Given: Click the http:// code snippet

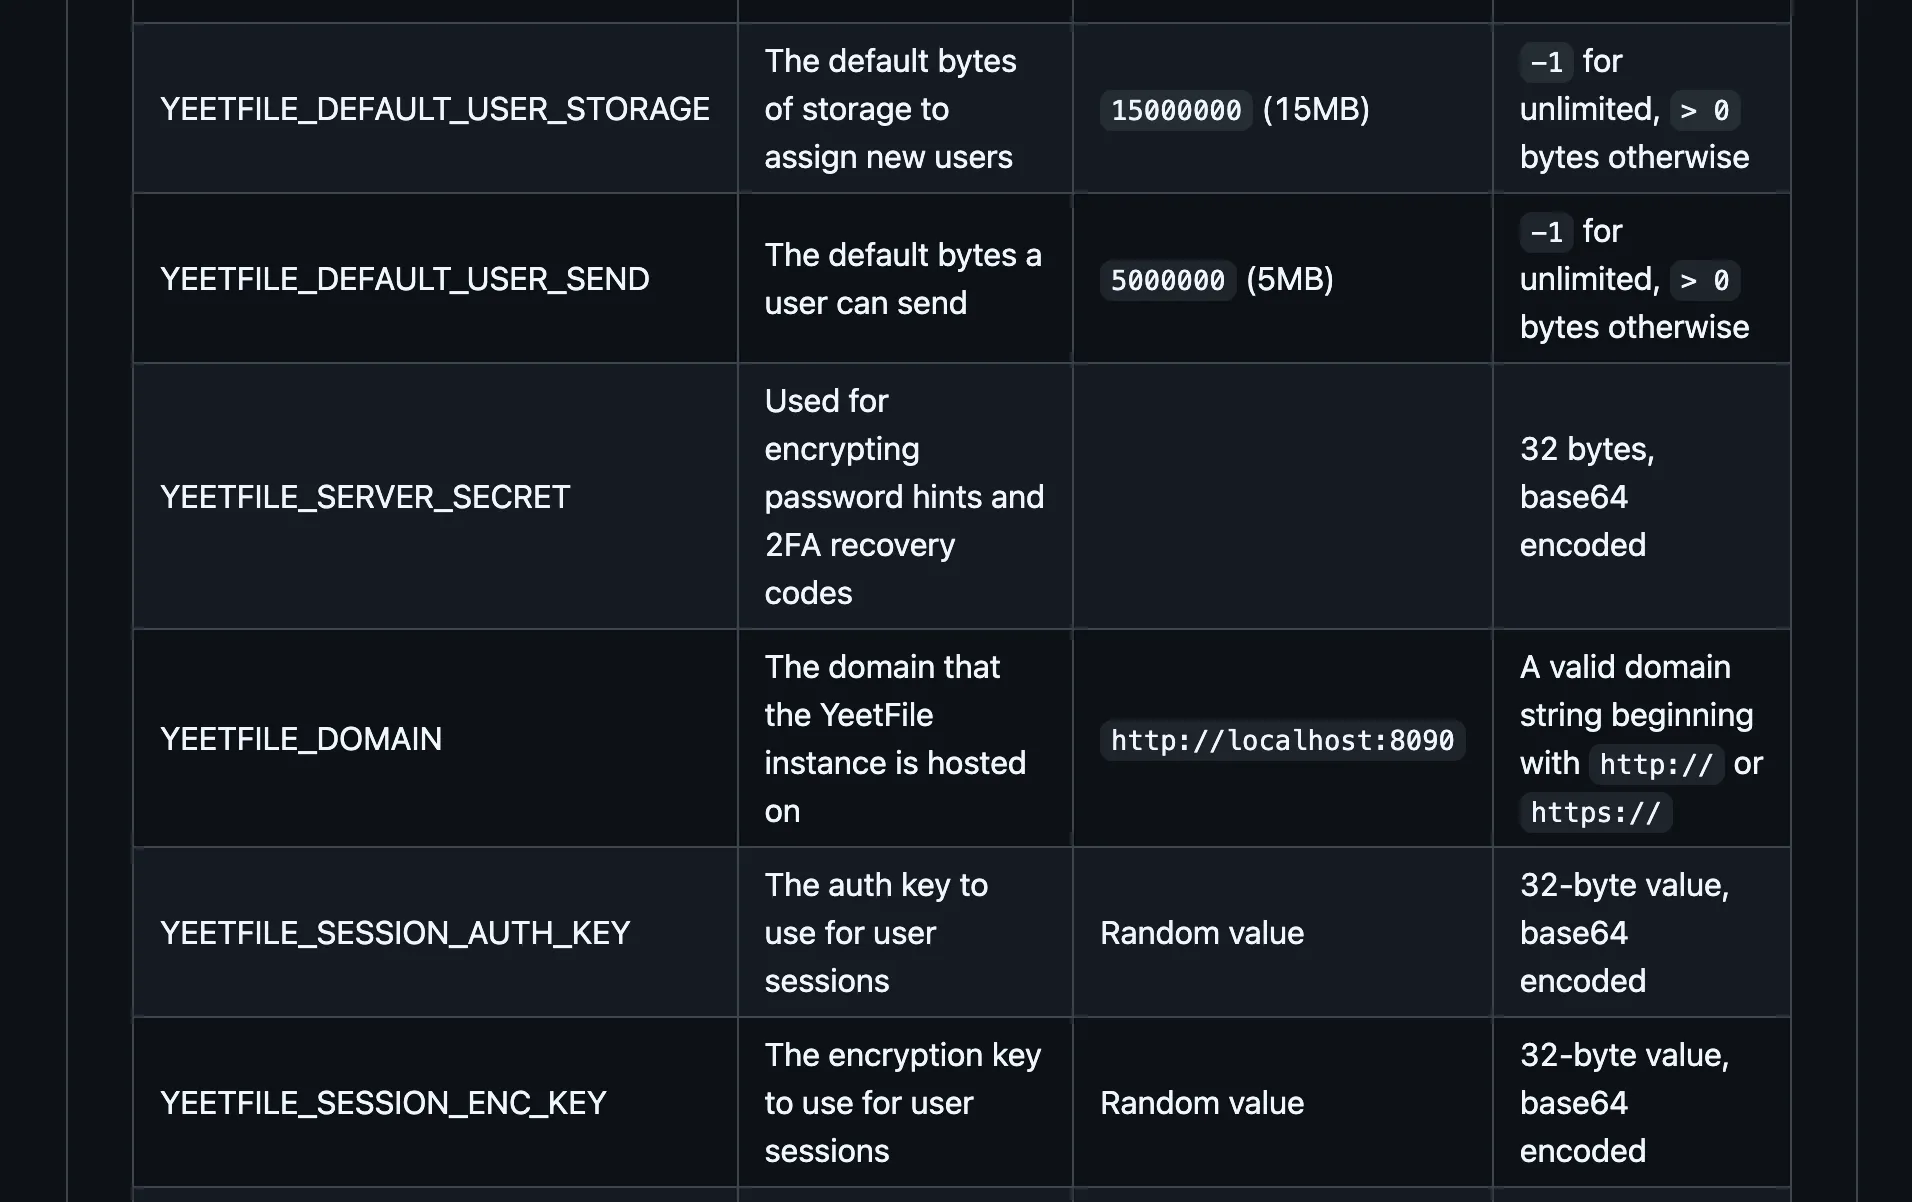Looking at the screenshot, I should coord(1656,764).
